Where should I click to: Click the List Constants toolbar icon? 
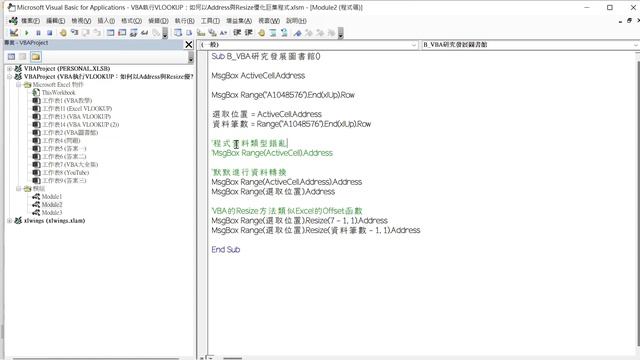189,33
